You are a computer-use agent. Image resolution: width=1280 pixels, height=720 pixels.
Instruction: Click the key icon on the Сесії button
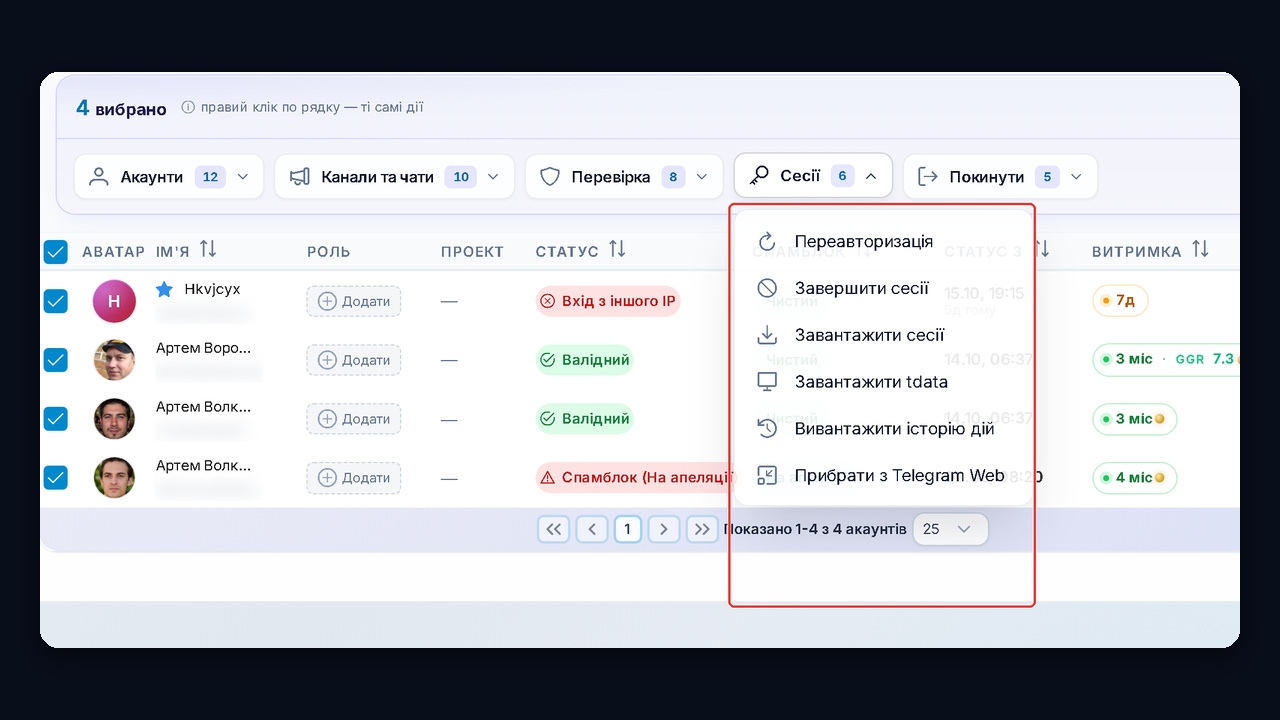coord(759,177)
